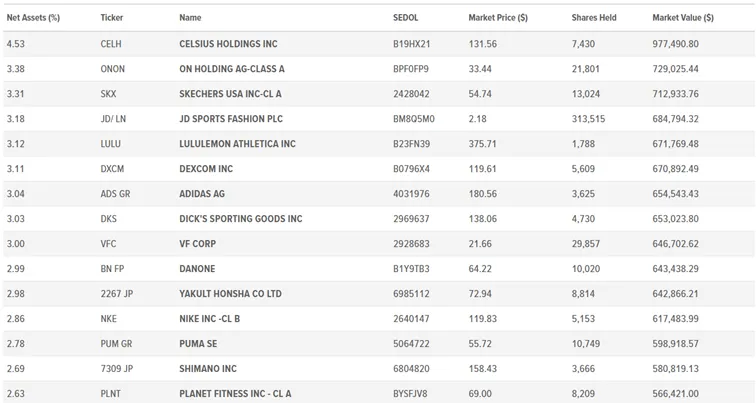Select VF CORP name cell
This screenshot has width=756, height=403.
point(198,244)
